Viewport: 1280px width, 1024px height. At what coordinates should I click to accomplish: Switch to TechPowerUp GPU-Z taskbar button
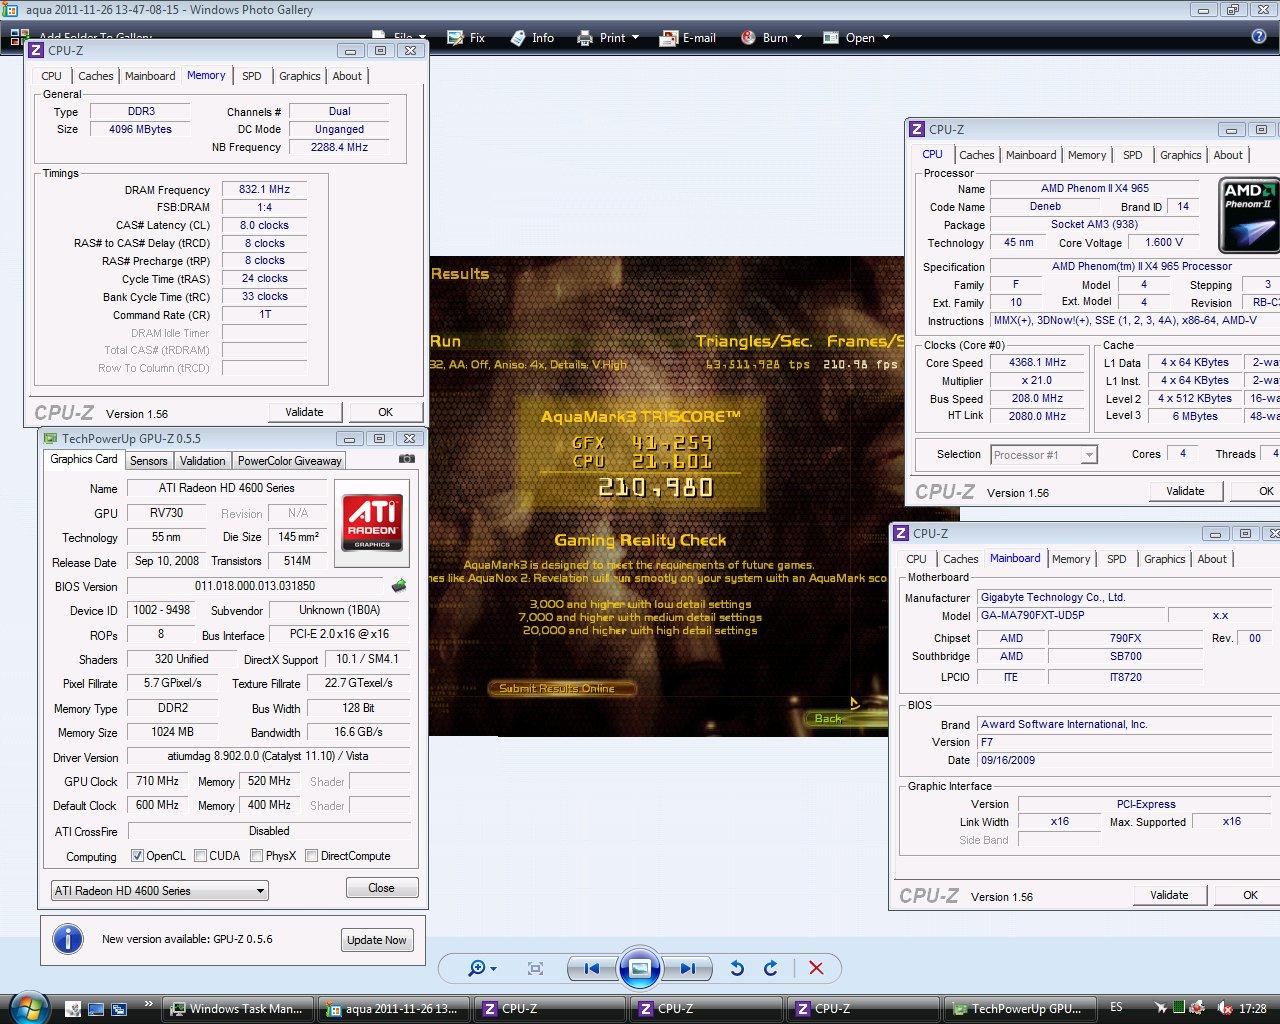pyautogui.click(x=1019, y=1008)
